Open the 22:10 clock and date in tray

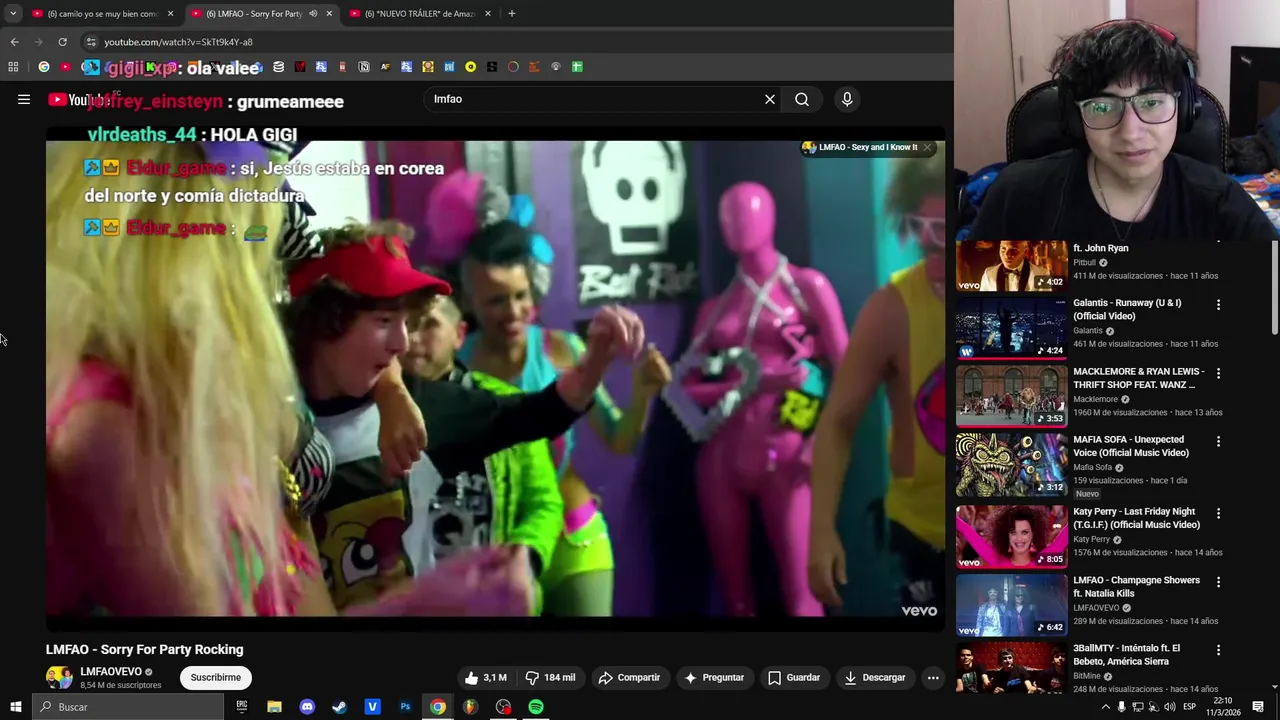pyautogui.click(x=1223, y=707)
